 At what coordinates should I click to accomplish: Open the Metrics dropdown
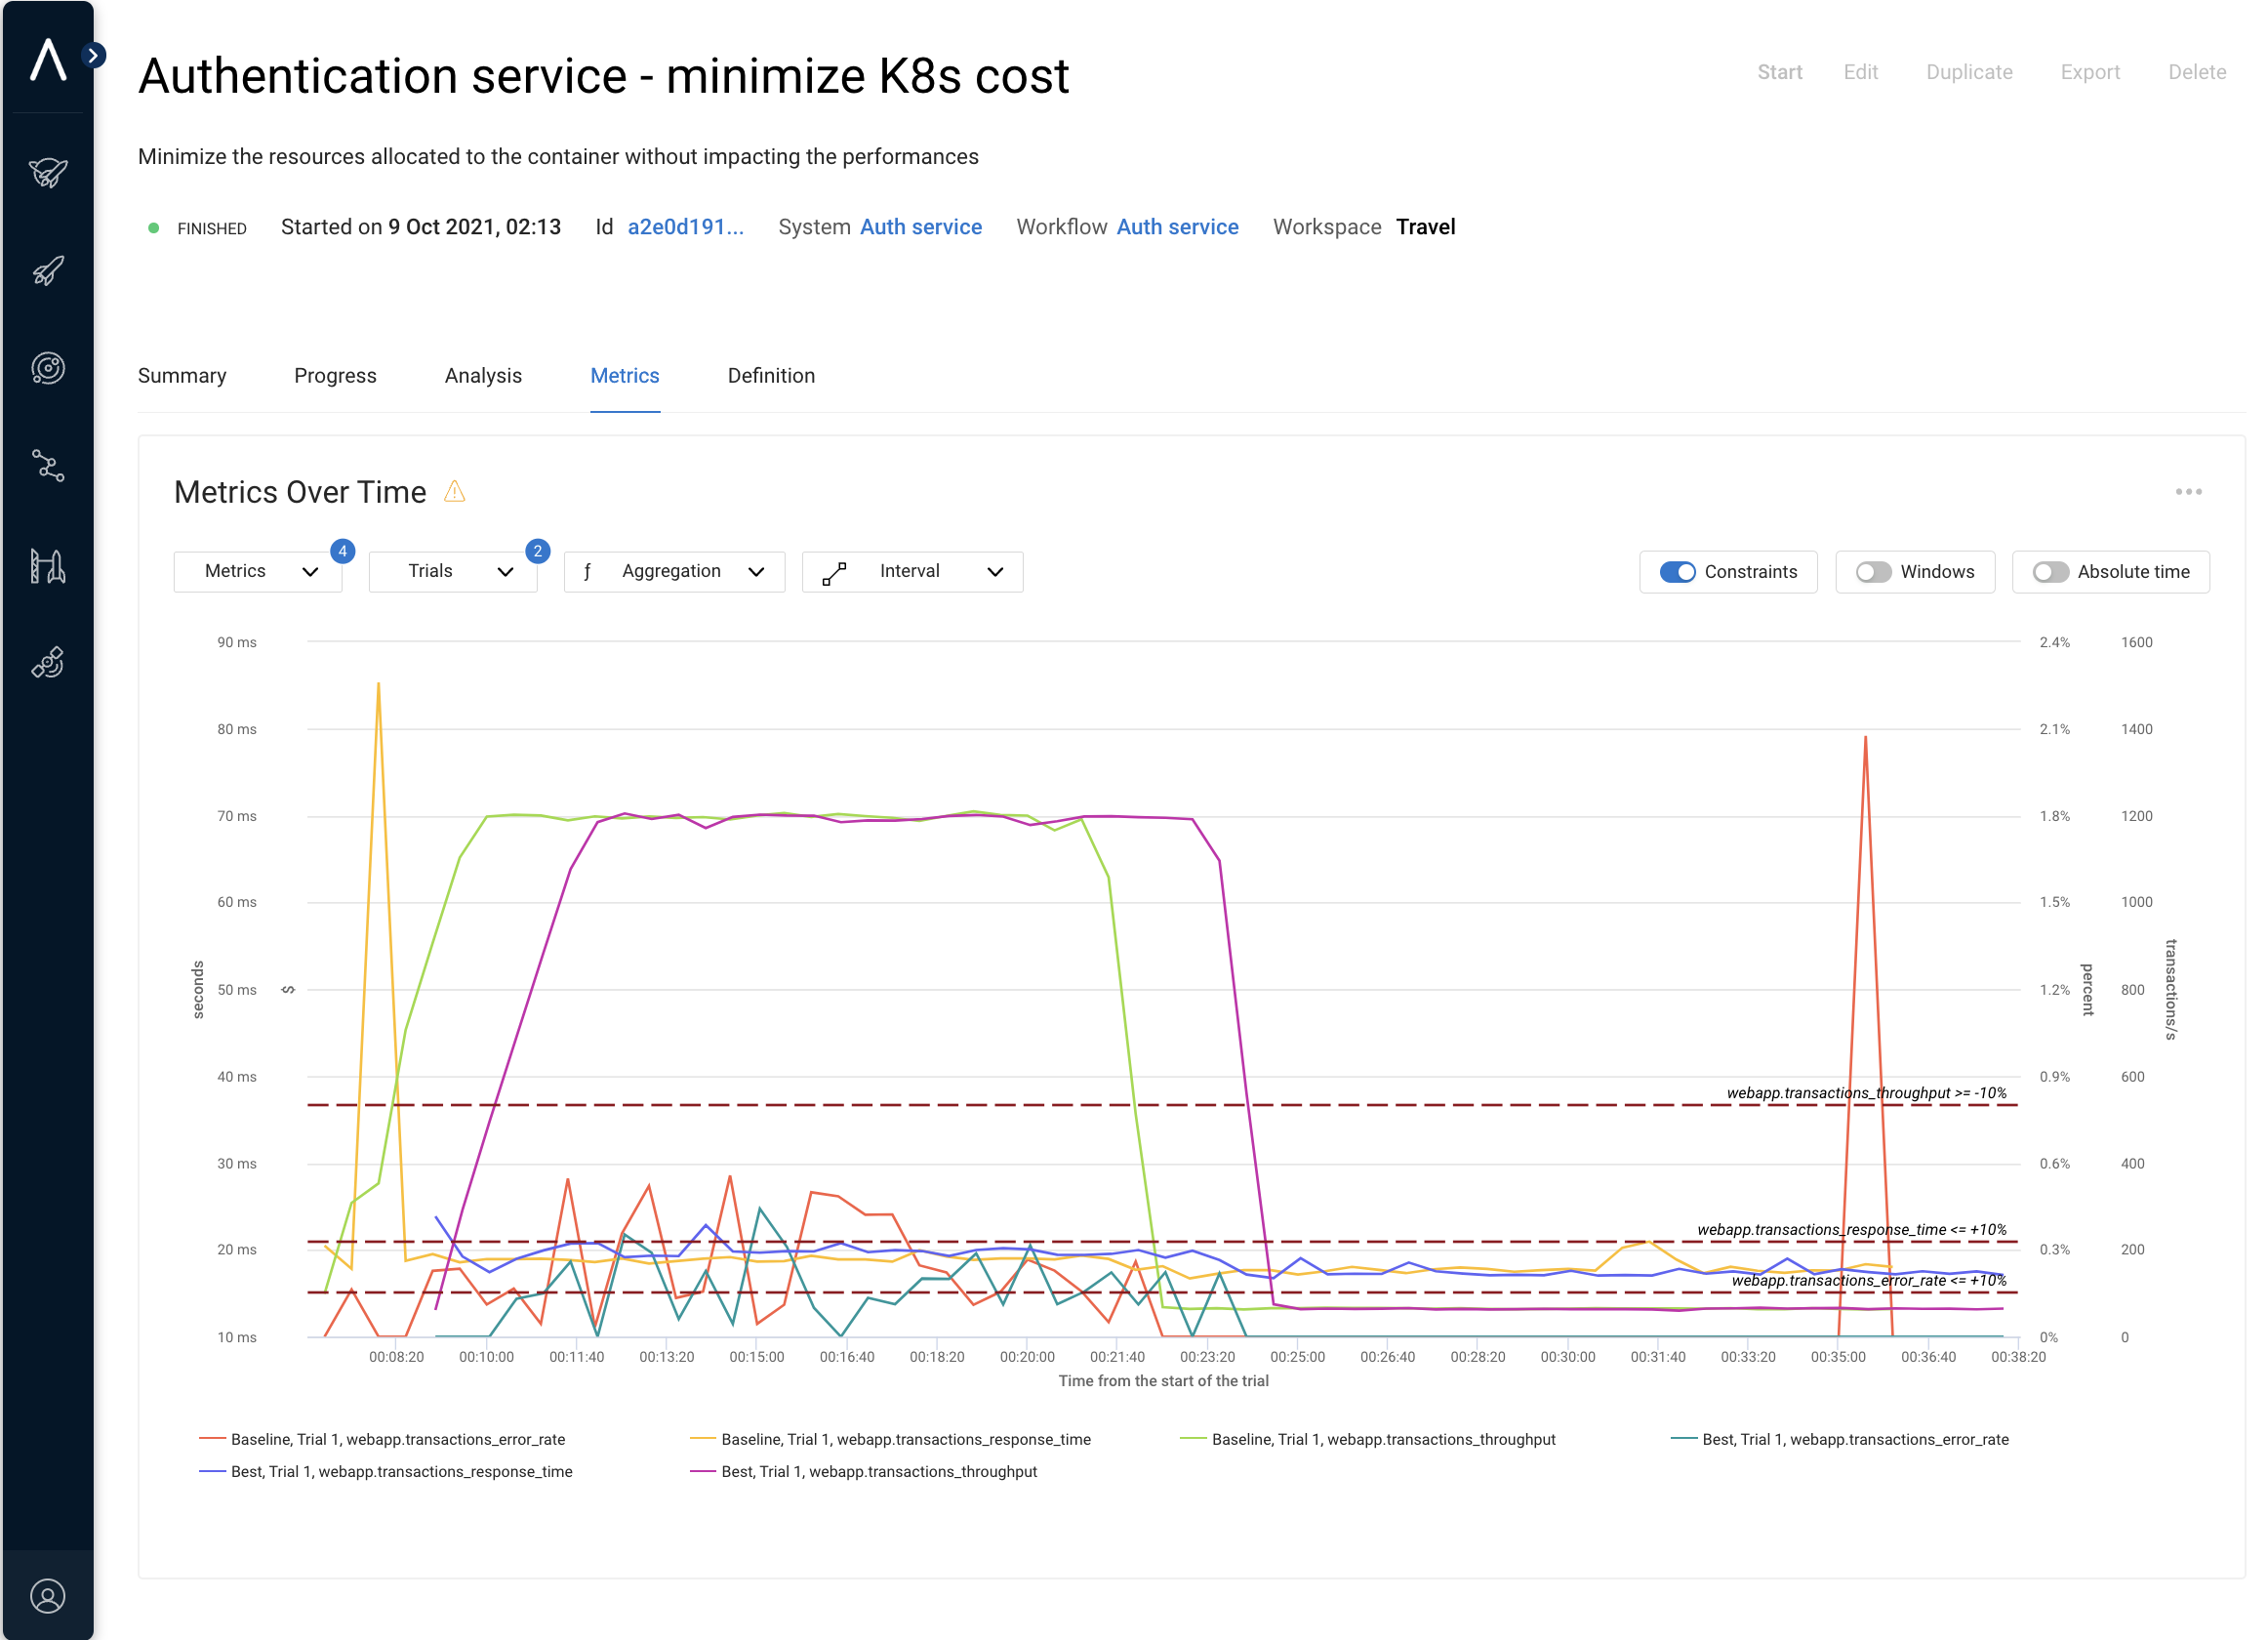tap(258, 572)
